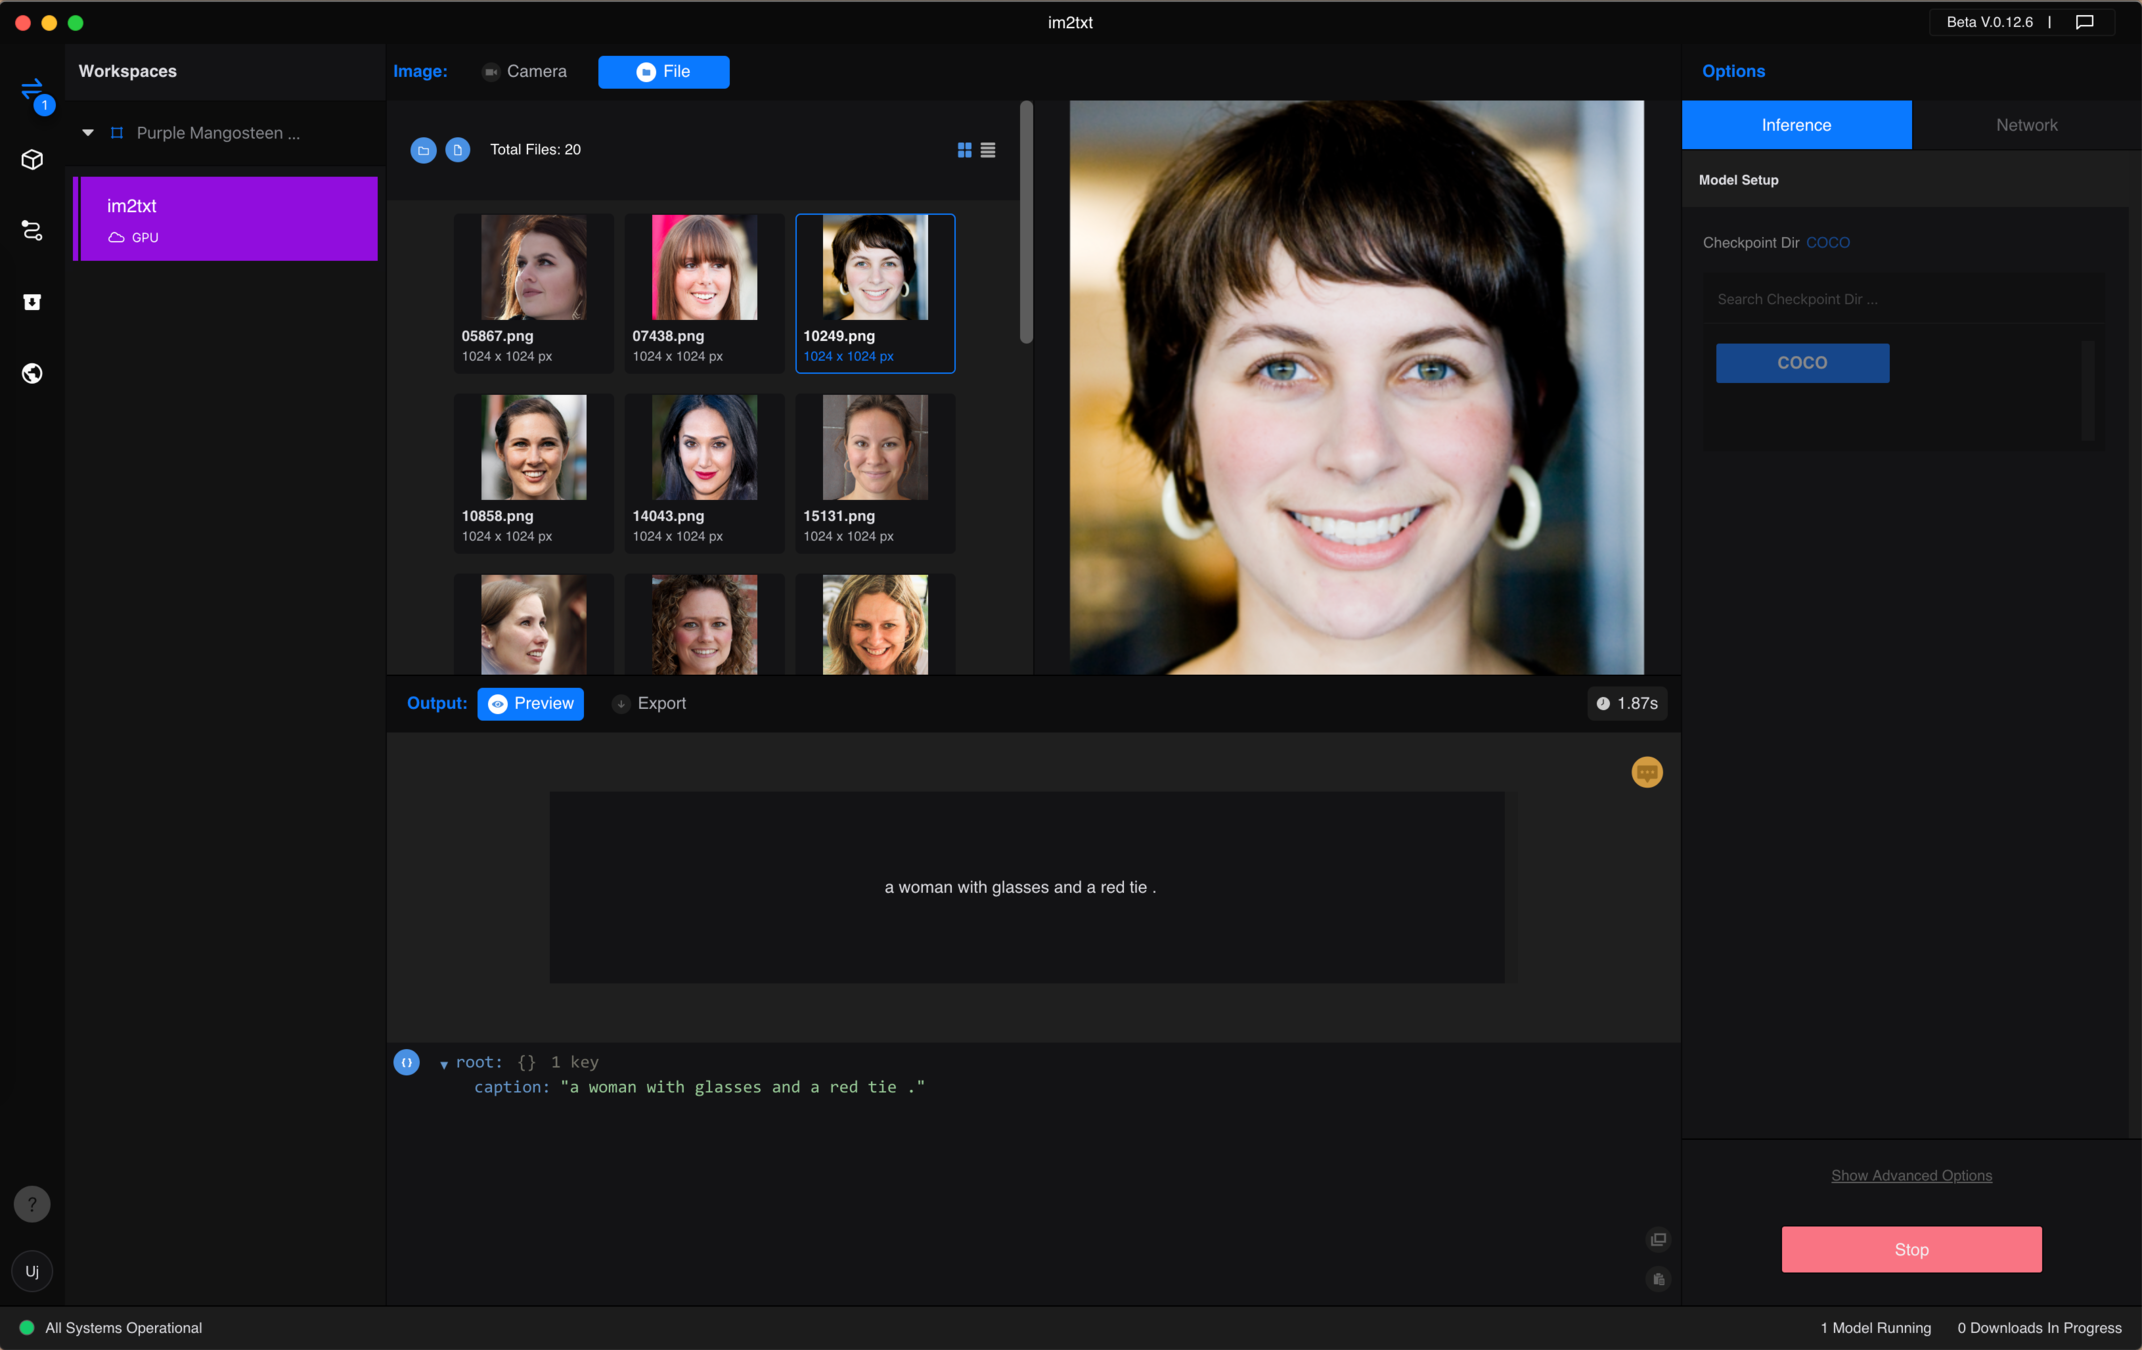2142x1350 pixels.
Task: Click the open folder icon above thumbnails
Action: (x=423, y=150)
